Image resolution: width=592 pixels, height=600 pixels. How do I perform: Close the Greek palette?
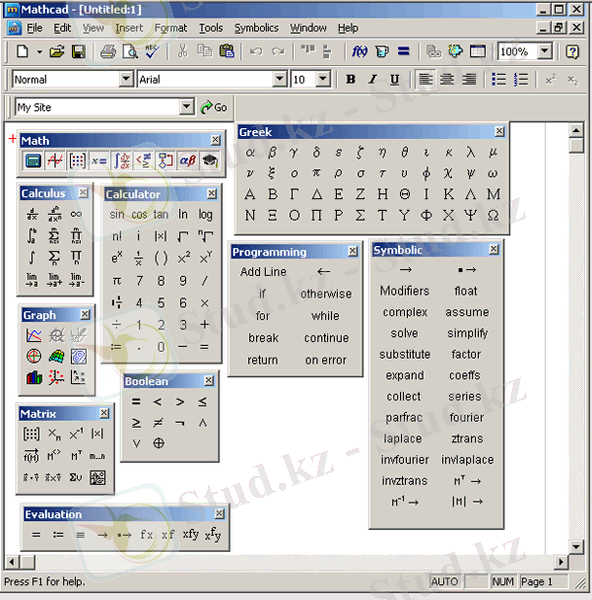tap(499, 131)
